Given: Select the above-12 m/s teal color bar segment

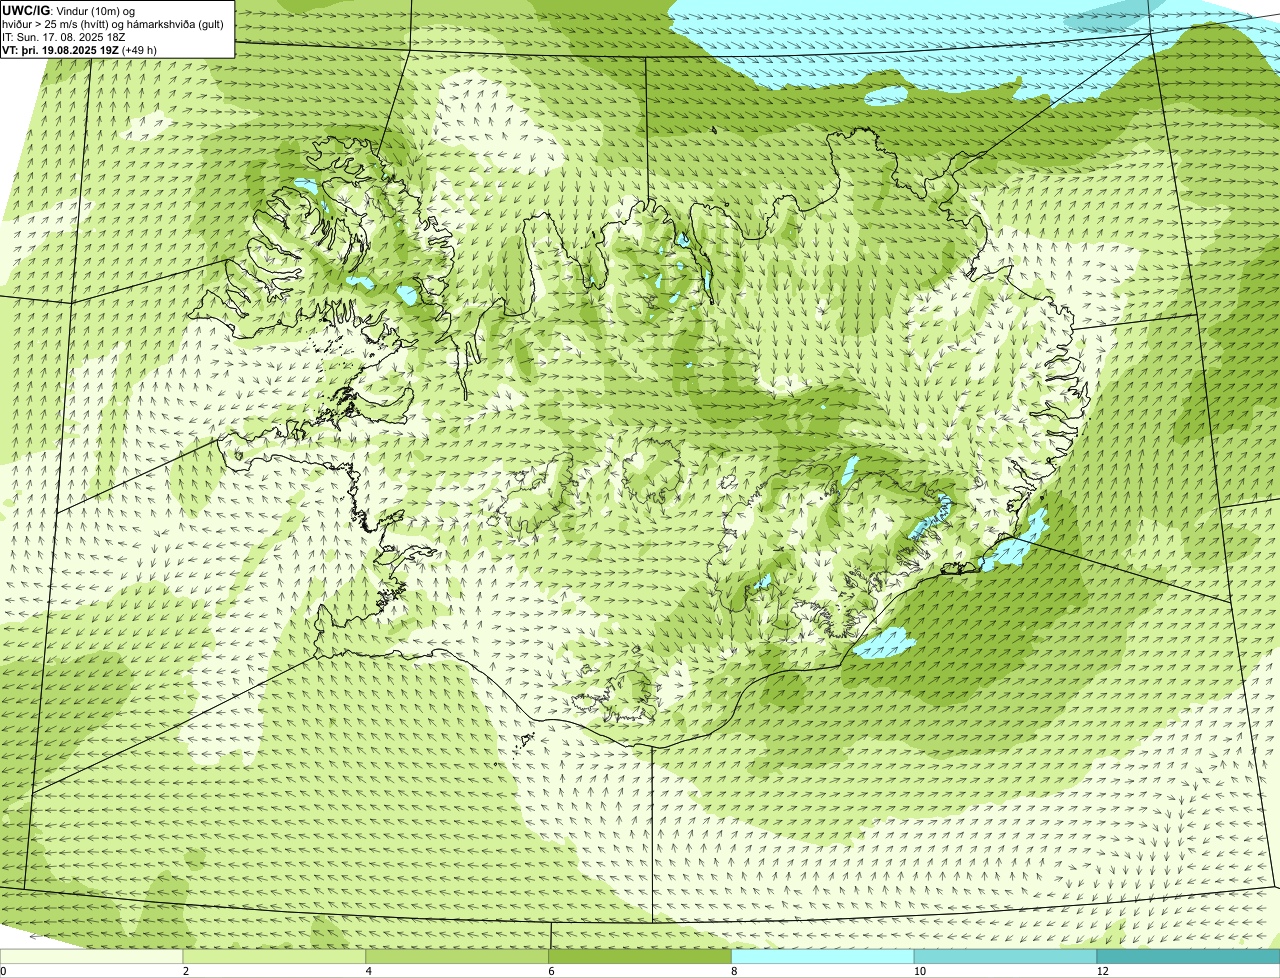Looking at the screenshot, I should (1188, 956).
